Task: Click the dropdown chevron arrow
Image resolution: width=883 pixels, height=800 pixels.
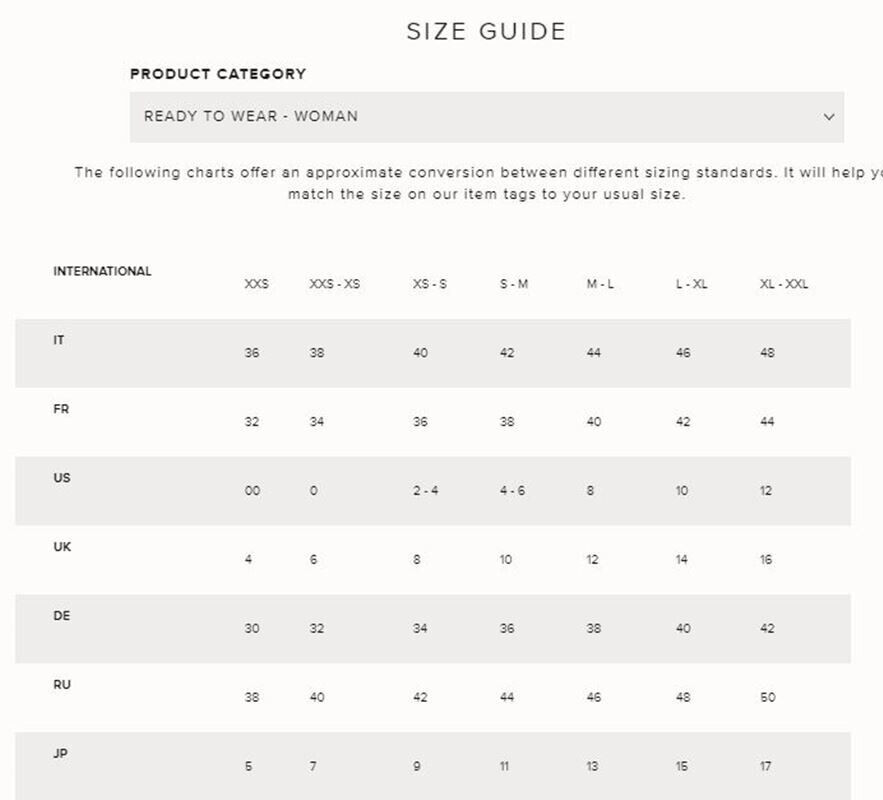Action: pos(828,117)
